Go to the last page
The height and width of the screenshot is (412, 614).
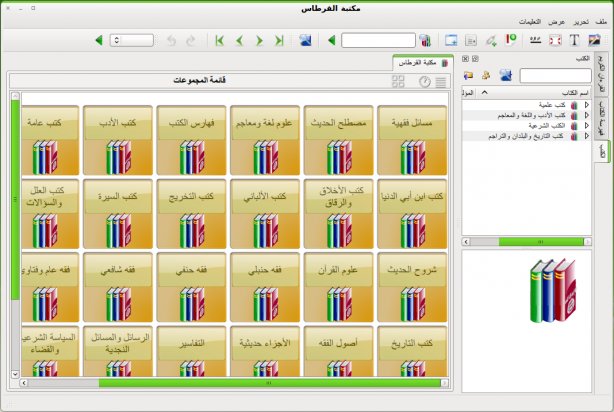click(x=279, y=40)
